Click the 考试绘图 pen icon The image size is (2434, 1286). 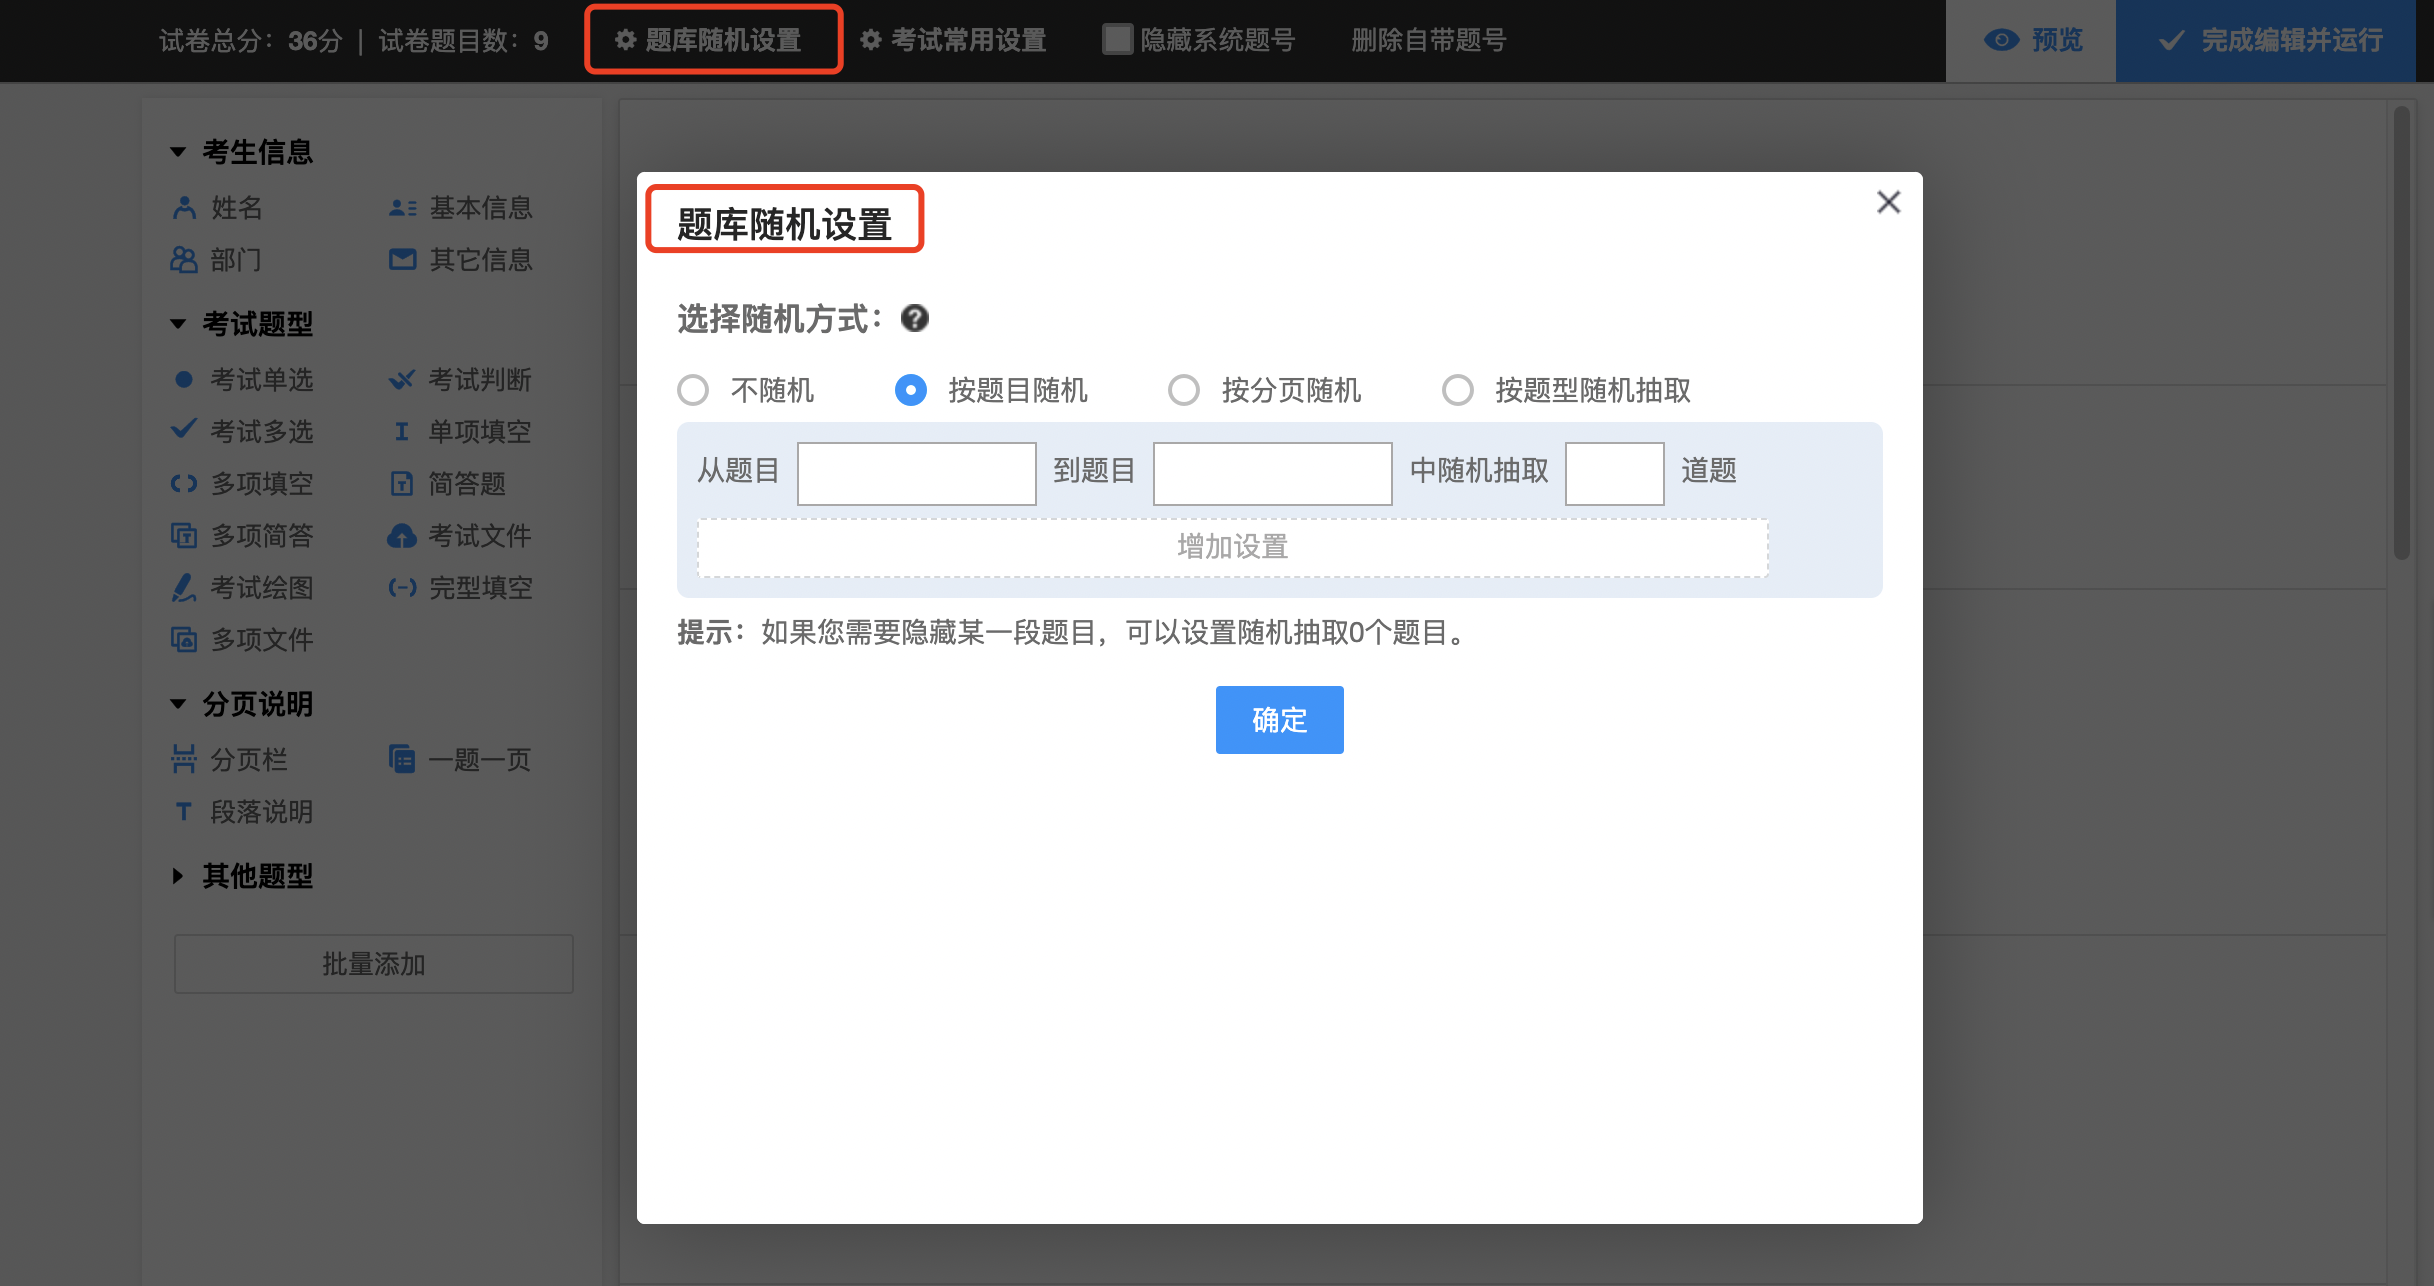tap(184, 588)
